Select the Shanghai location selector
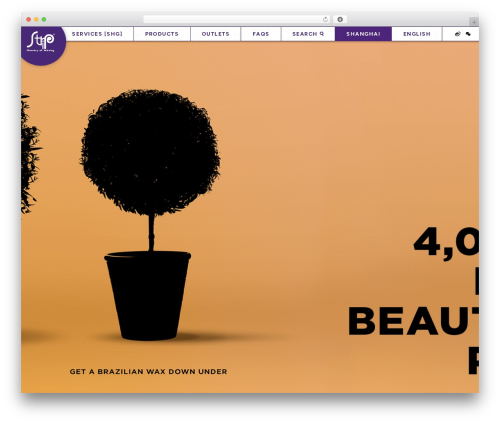Image resolution: width=500 pixels, height=423 pixels. pyautogui.click(x=363, y=34)
